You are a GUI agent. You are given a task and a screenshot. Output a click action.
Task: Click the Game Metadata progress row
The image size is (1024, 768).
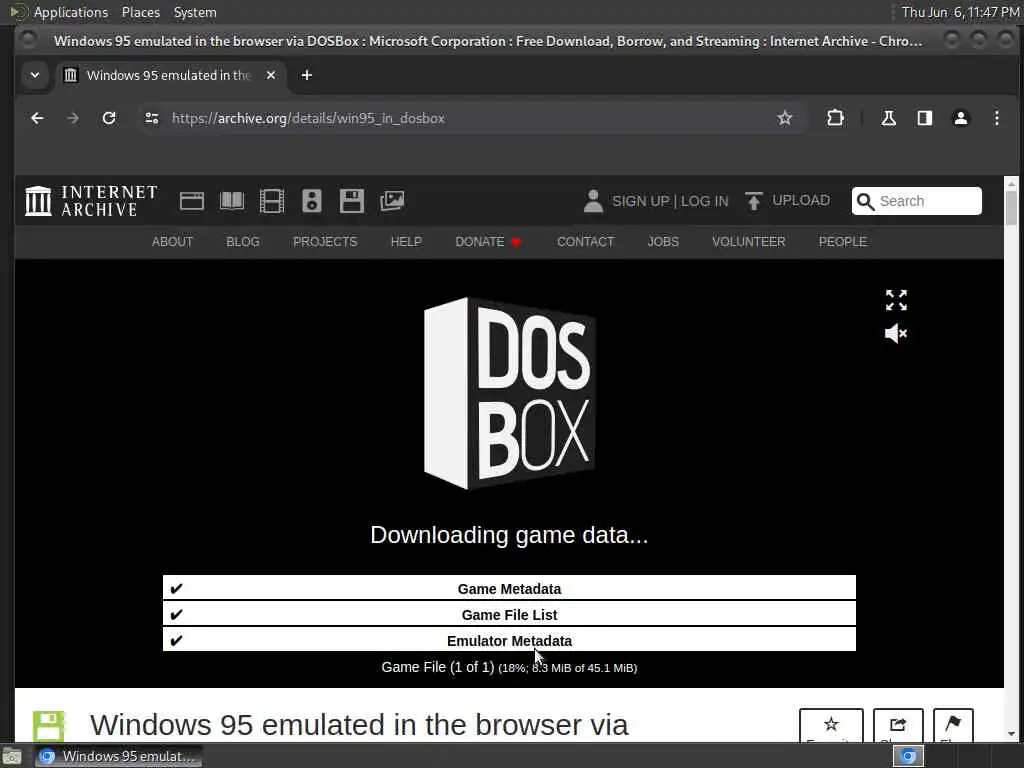(x=509, y=588)
